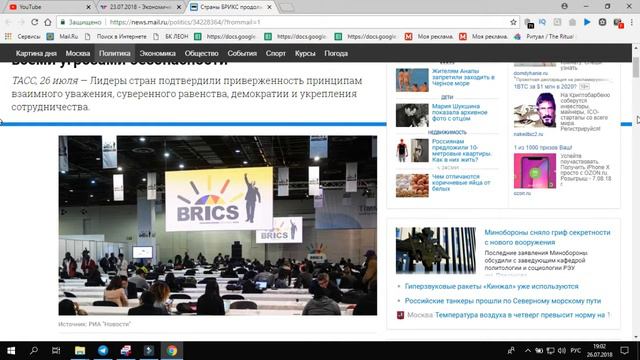640x360 pixels.
Task: Open article about коричневые яйца
Action: [x=461, y=182]
